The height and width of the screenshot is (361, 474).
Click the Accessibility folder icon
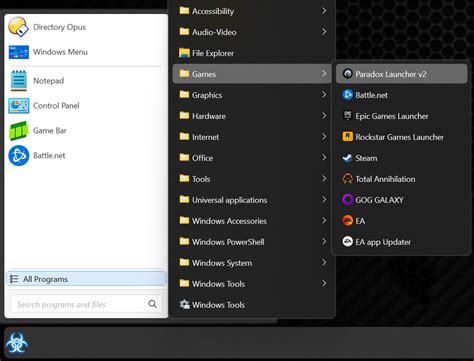tap(184, 11)
